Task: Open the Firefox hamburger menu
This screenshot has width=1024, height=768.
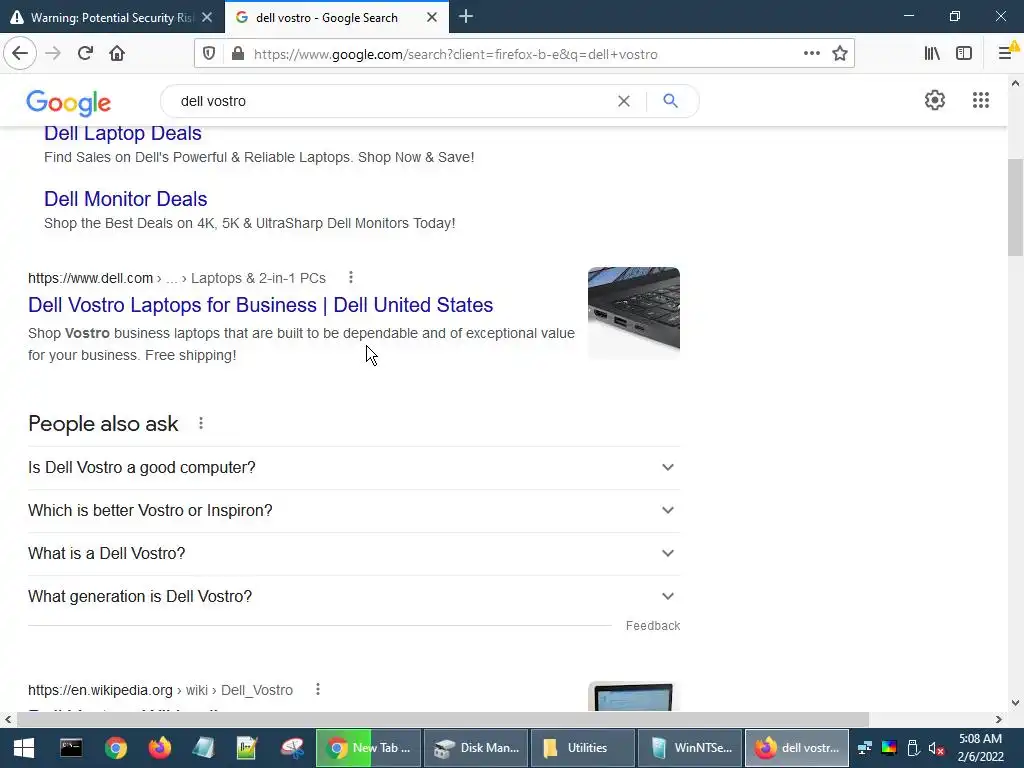Action: (1006, 54)
